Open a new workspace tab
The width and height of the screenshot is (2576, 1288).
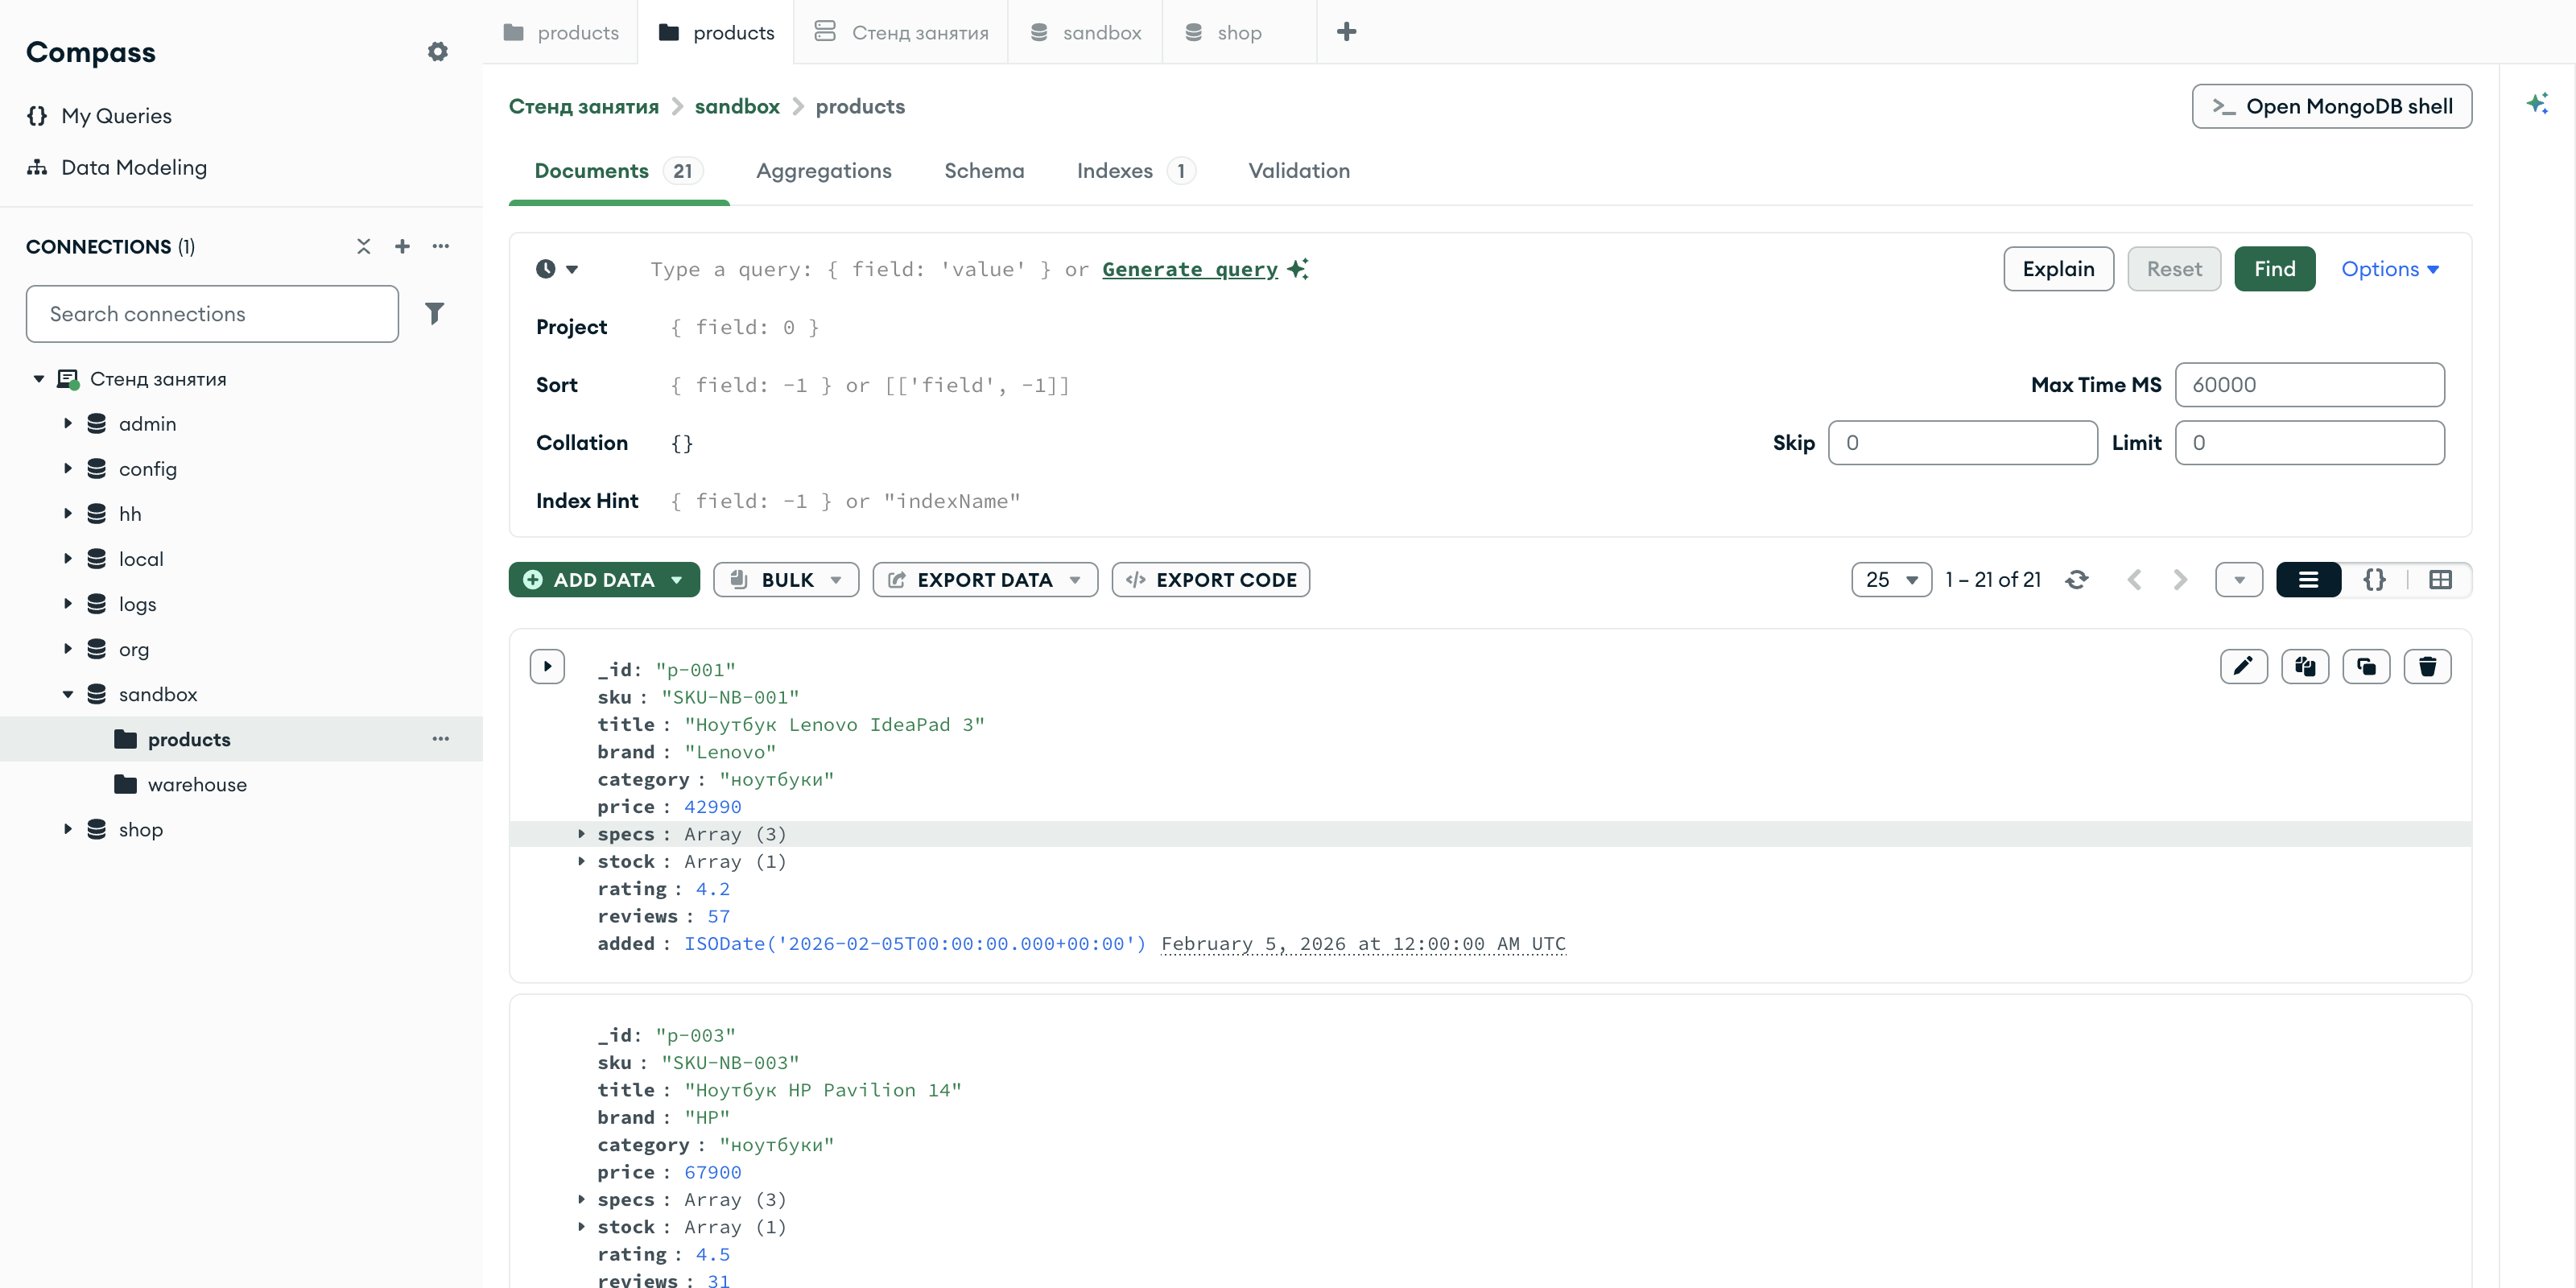(1347, 32)
